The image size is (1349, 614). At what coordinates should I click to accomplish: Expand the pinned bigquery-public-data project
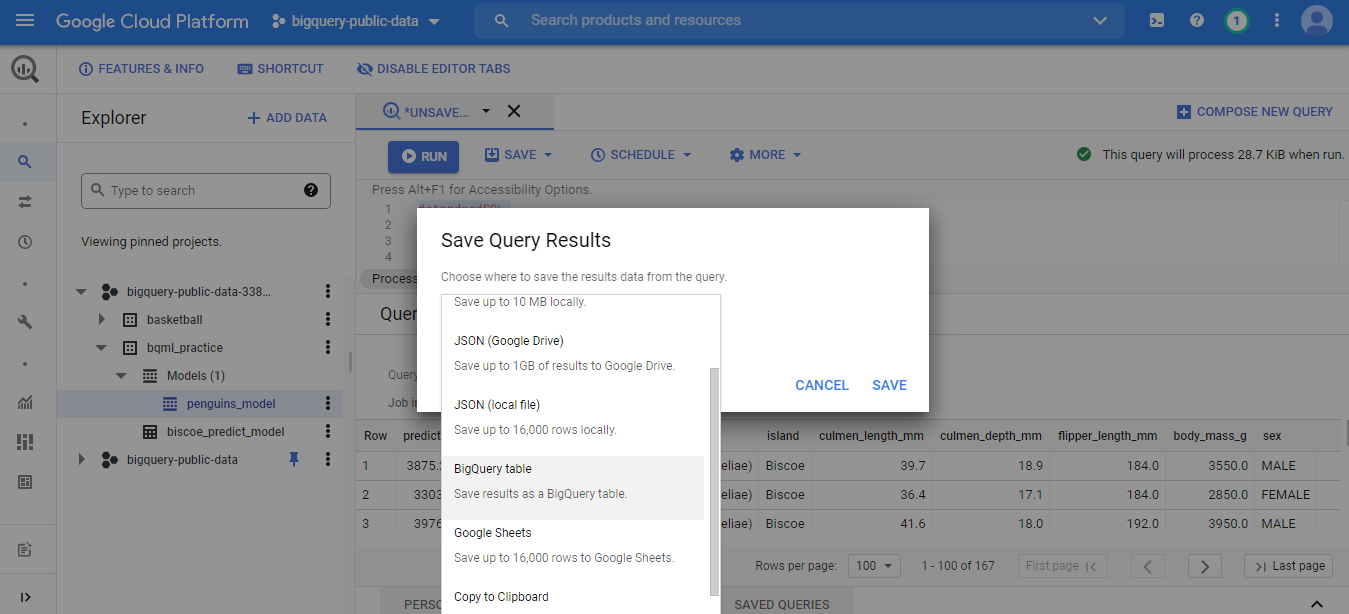pos(81,460)
